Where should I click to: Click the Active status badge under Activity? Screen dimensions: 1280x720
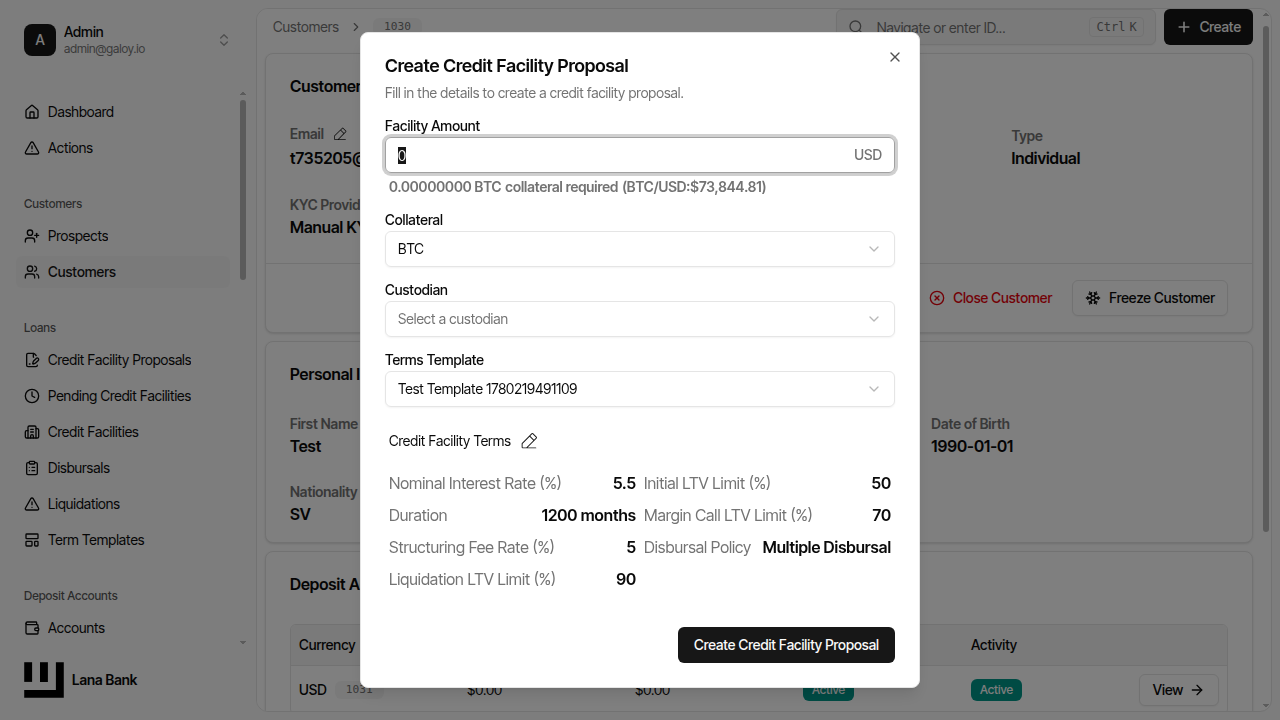996,690
